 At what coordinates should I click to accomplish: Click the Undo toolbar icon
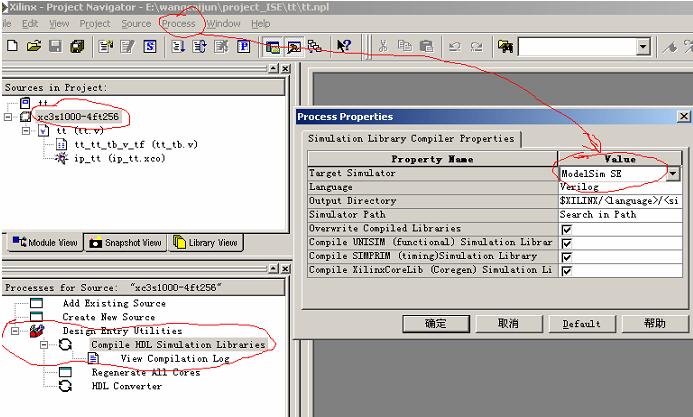454,46
